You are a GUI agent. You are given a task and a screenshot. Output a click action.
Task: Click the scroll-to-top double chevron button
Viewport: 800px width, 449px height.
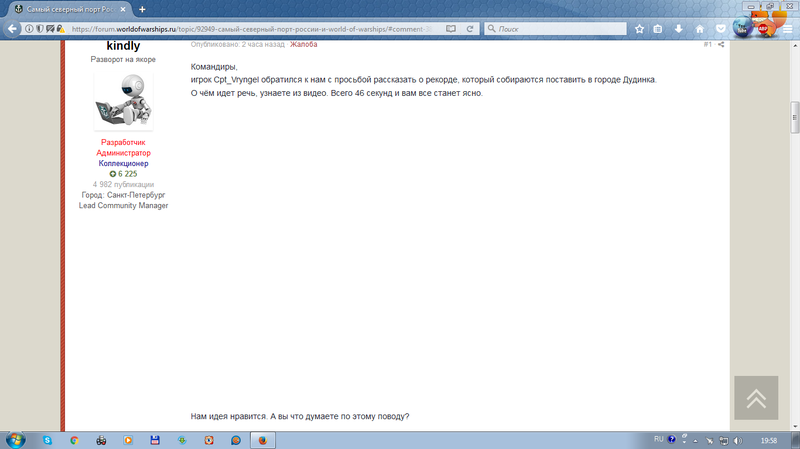[756, 398]
